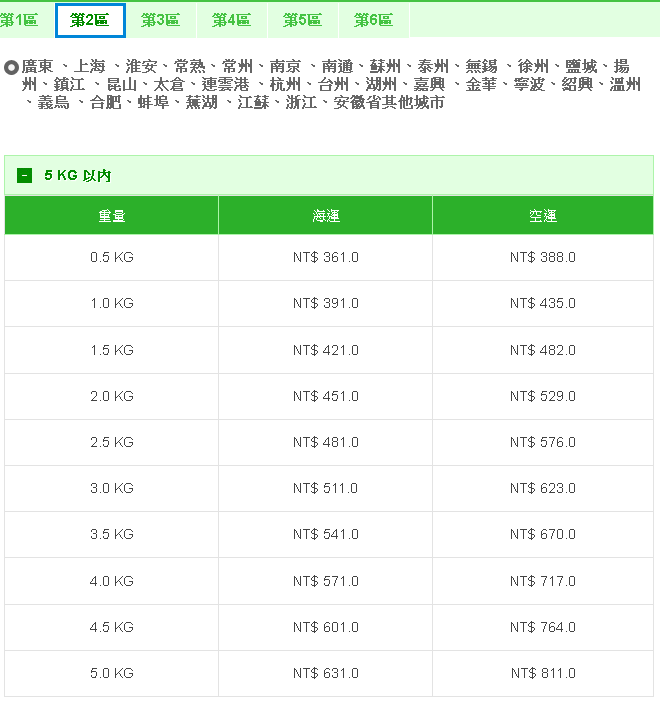Click the NT$ 435.0 air freight price

(x=542, y=303)
